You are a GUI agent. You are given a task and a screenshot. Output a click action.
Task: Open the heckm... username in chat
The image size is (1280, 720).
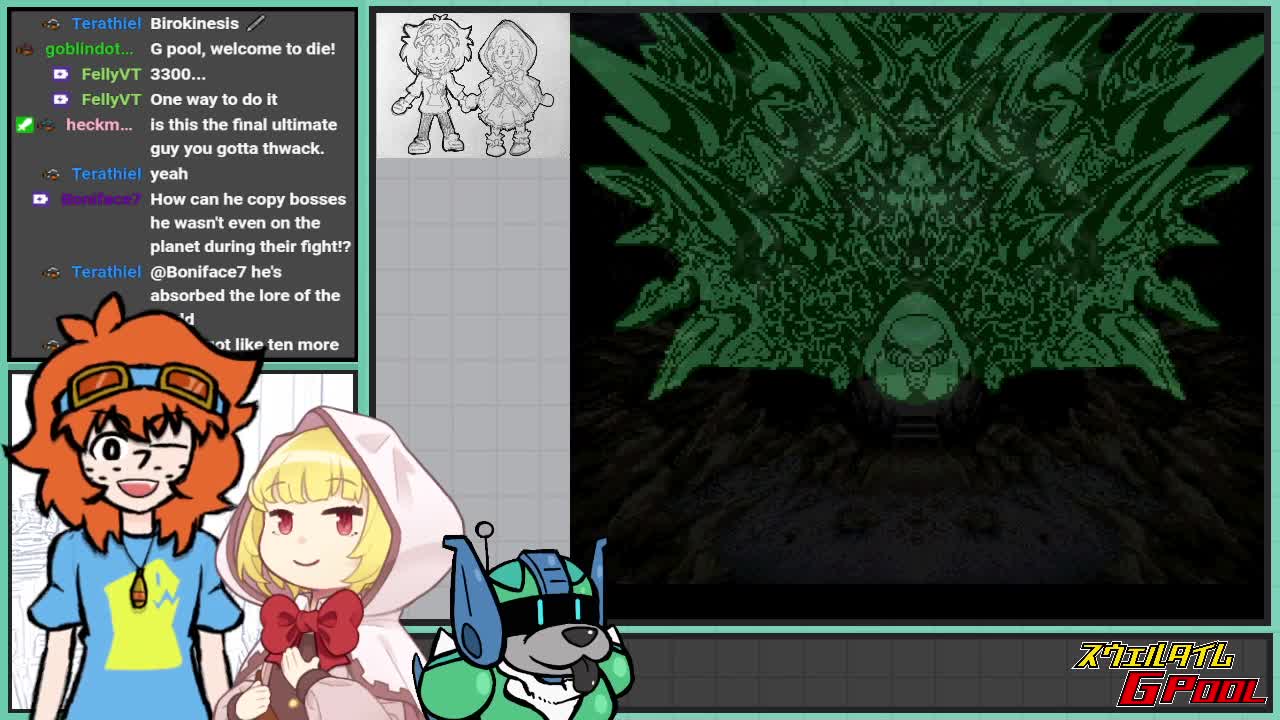point(99,124)
